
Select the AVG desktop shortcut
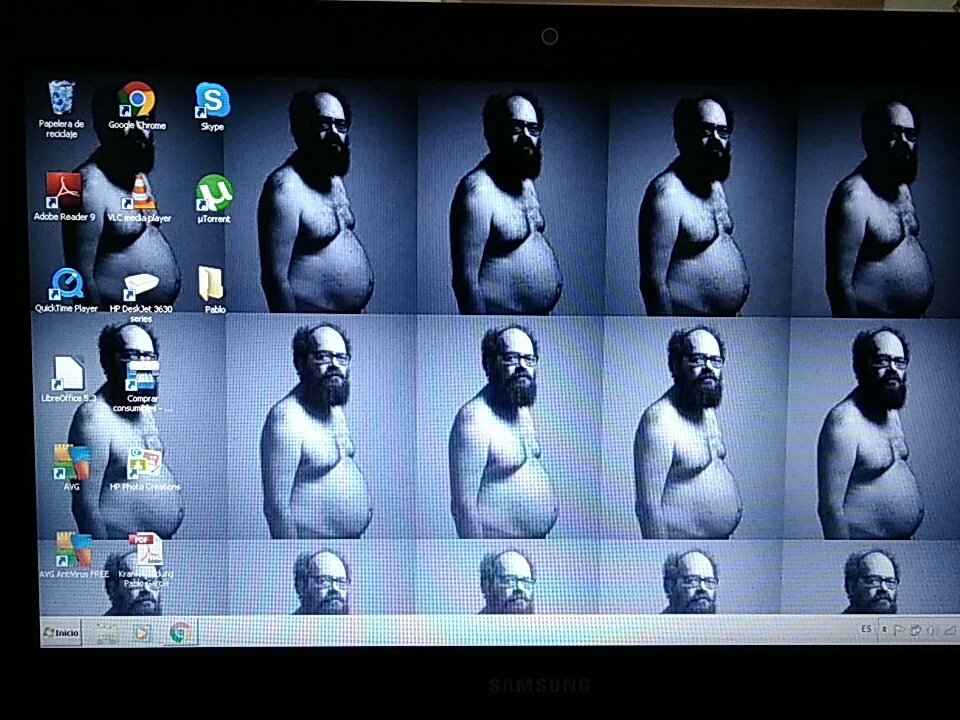coord(72,467)
